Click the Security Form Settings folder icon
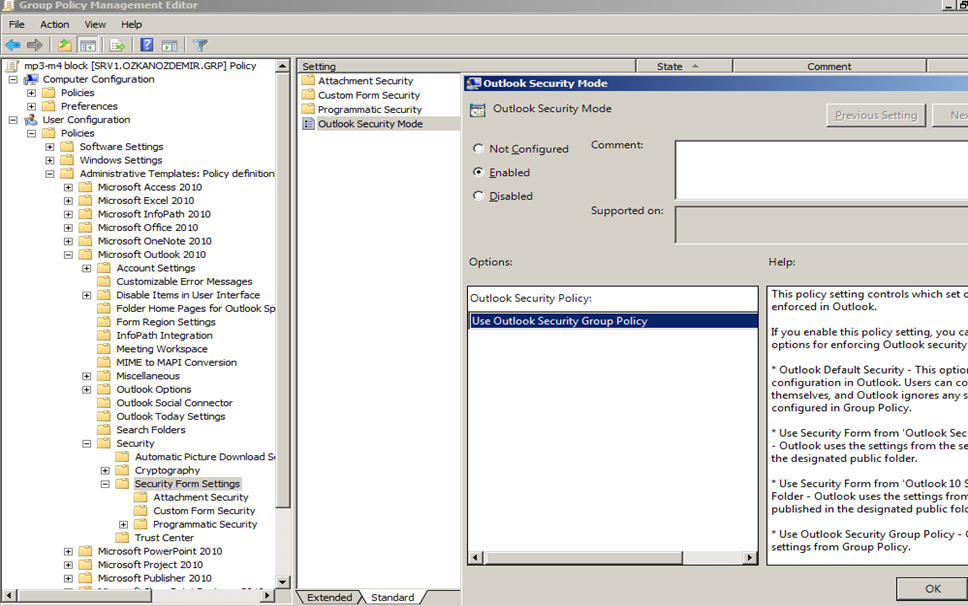This screenshot has height=606, width=968. point(123,484)
